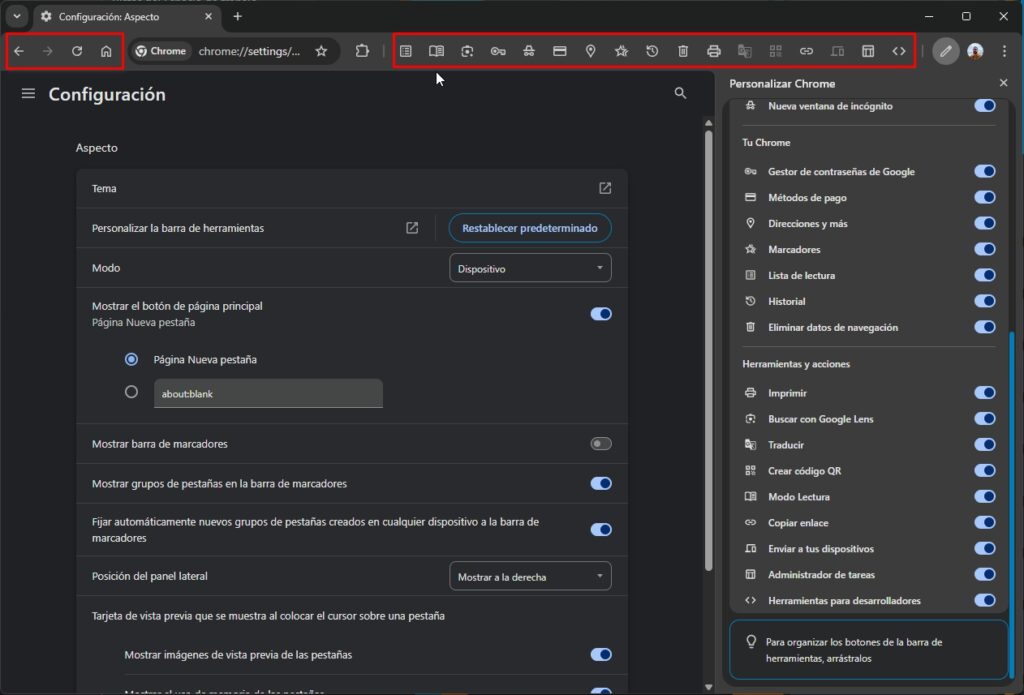Open the Extensions puzzle icon

click(x=362, y=51)
